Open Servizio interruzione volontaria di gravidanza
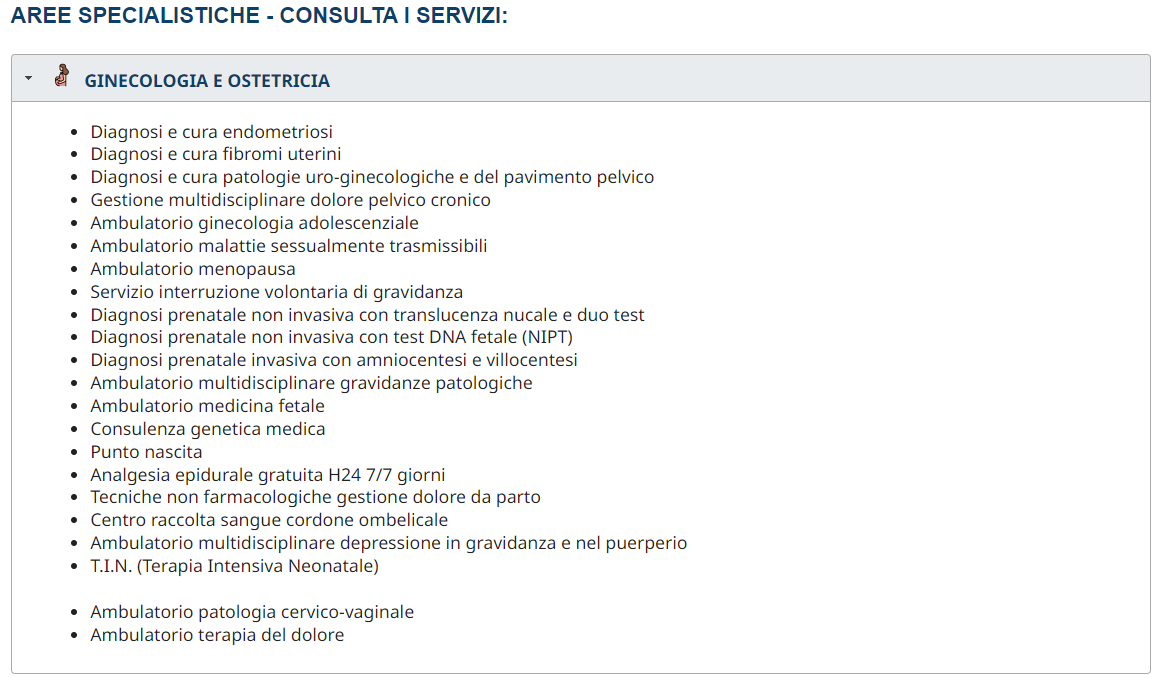 [276, 292]
